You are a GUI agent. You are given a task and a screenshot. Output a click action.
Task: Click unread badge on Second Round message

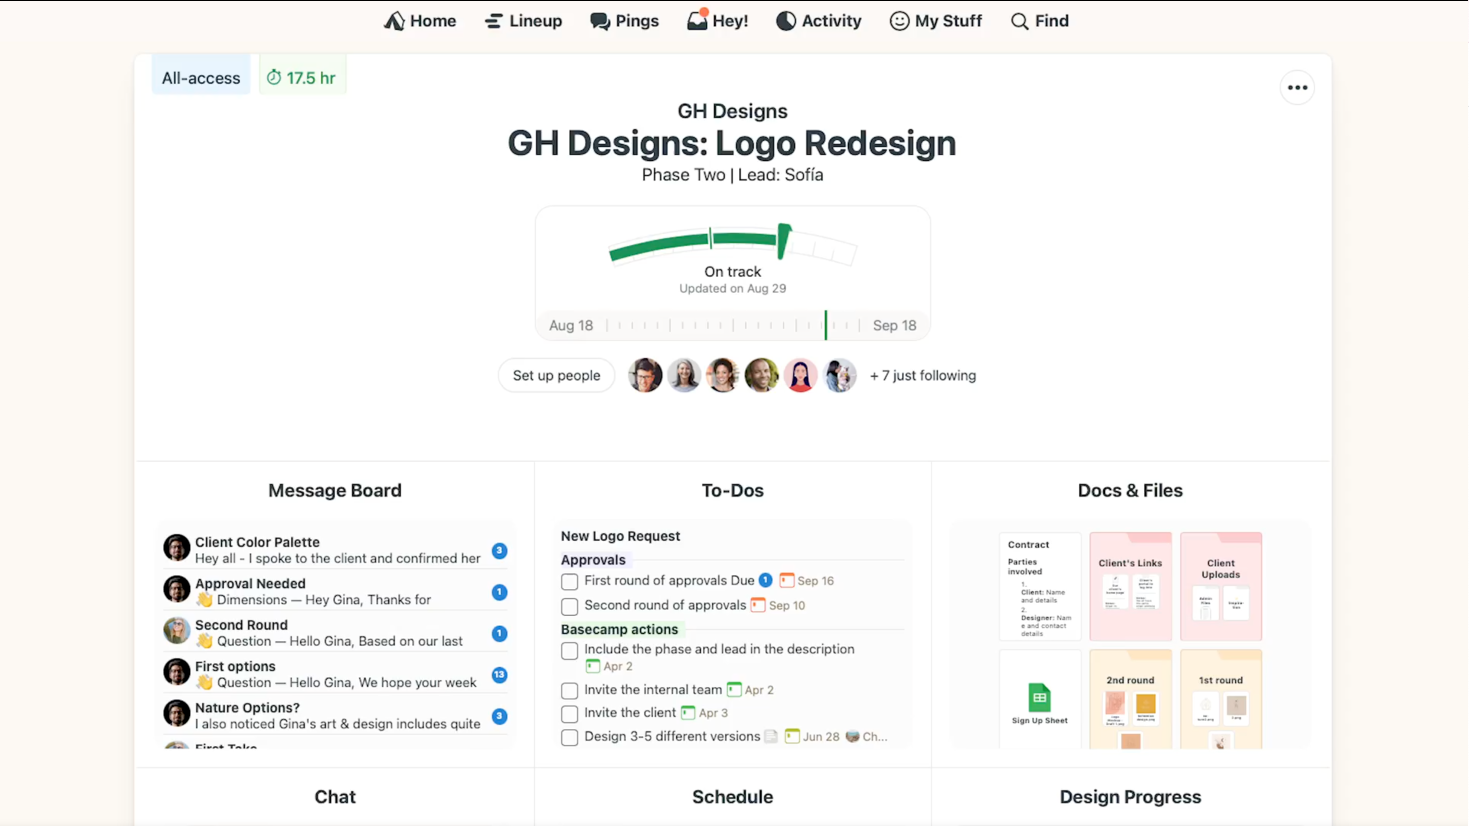pyautogui.click(x=500, y=633)
